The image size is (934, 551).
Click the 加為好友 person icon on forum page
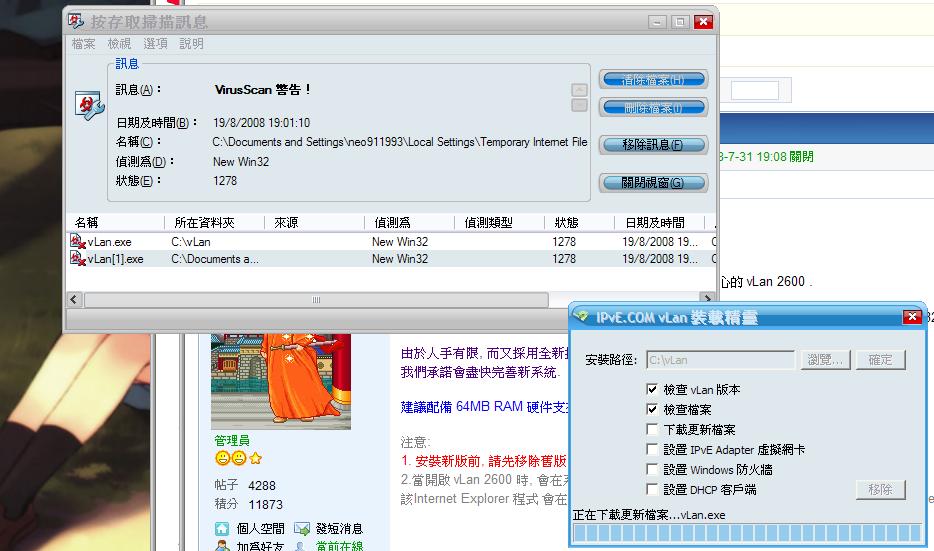(x=222, y=545)
